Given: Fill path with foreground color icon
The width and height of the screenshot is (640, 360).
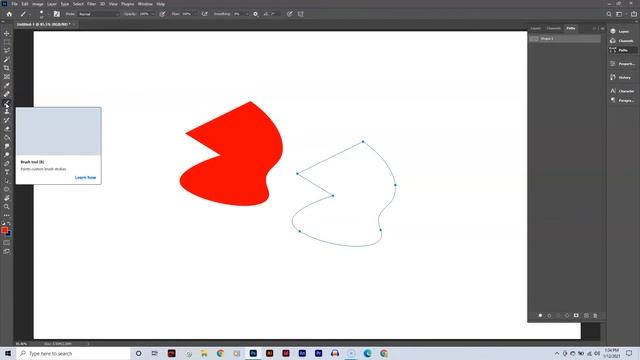Looking at the screenshot, I should [x=540, y=316].
